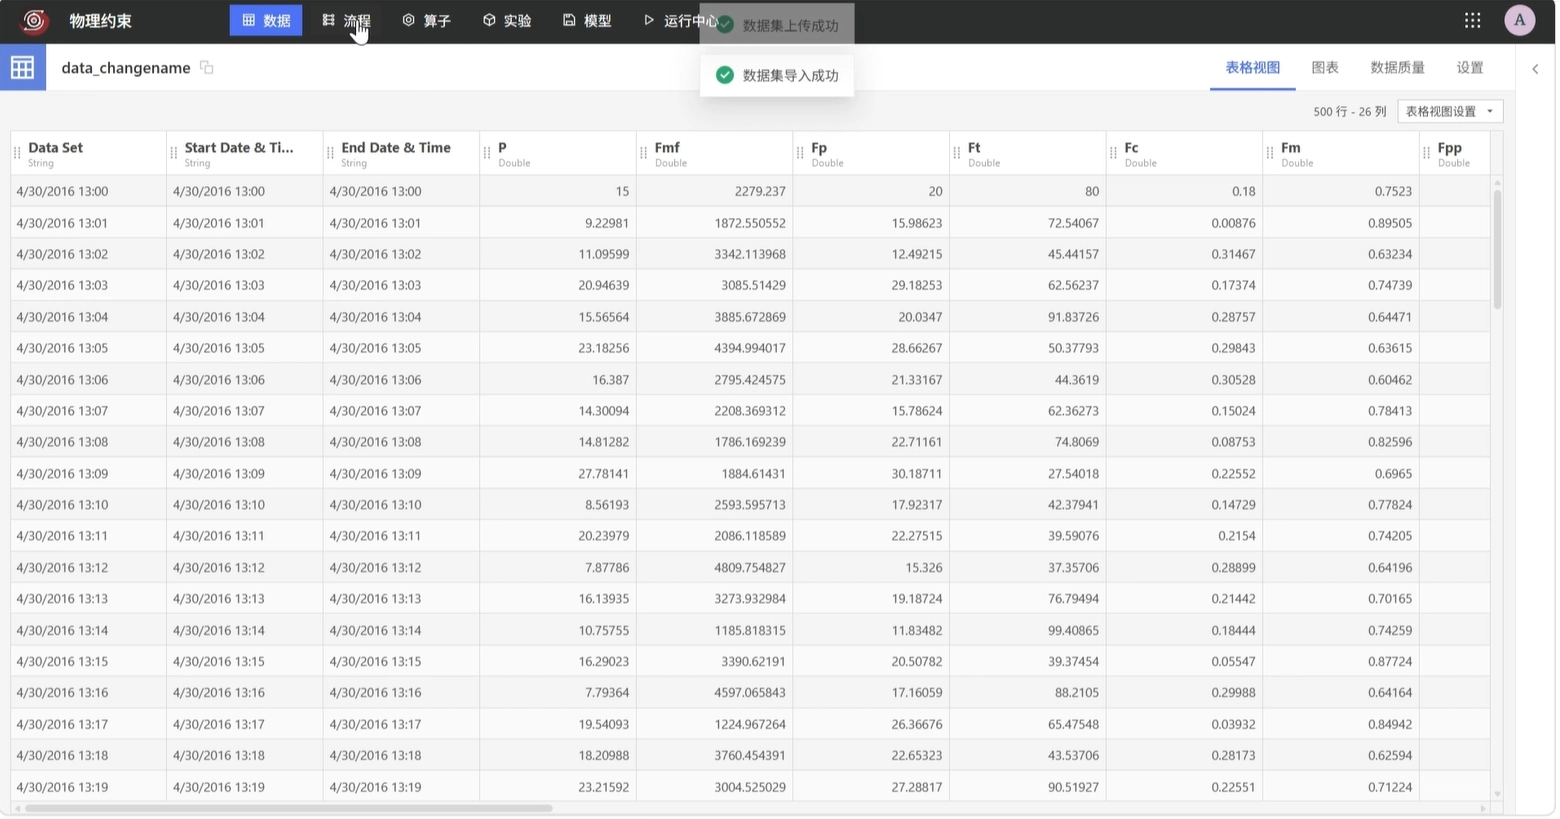The height and width of the screenshot is (819, 1560).
Task: Select the cell with value 3342.113968
Action: click(x=714, y=254)
